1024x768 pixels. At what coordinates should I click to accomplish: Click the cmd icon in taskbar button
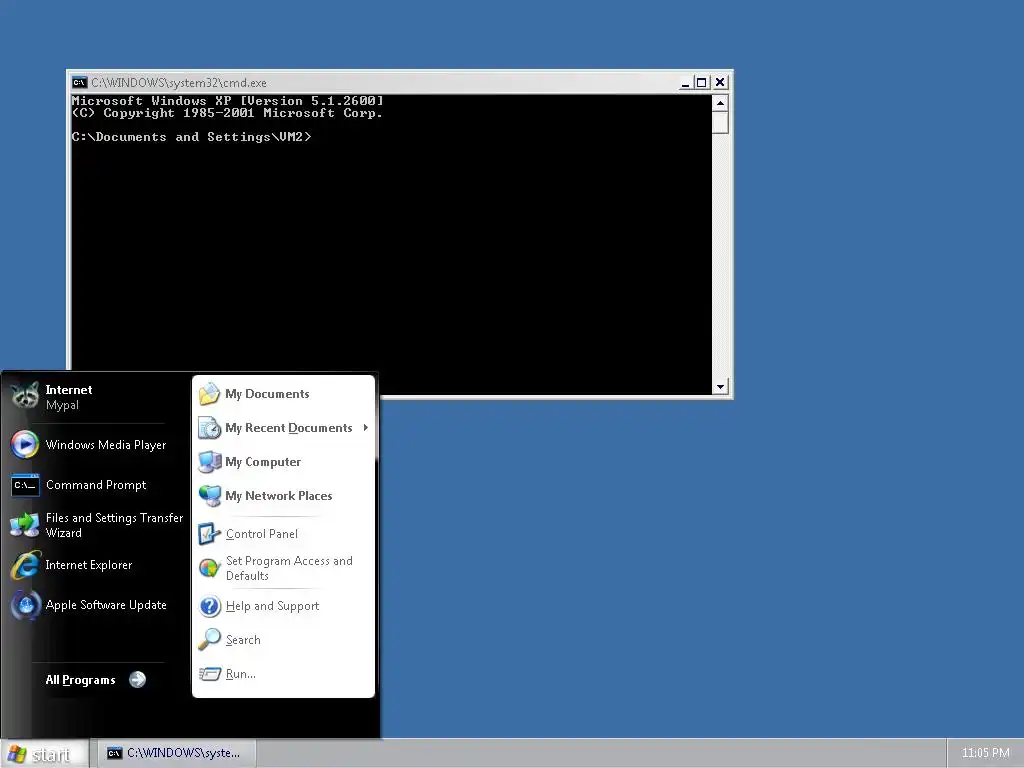(x=114, y=753)
